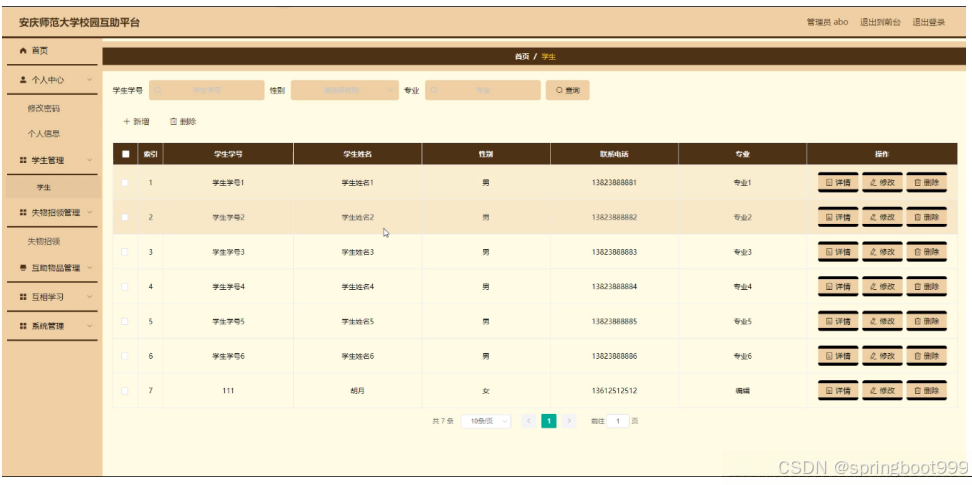Viewport: 972px width, 485px height.
Task: Open 修改密码 in sidebar
Action: pyautogui.click(x=43, y=109)
